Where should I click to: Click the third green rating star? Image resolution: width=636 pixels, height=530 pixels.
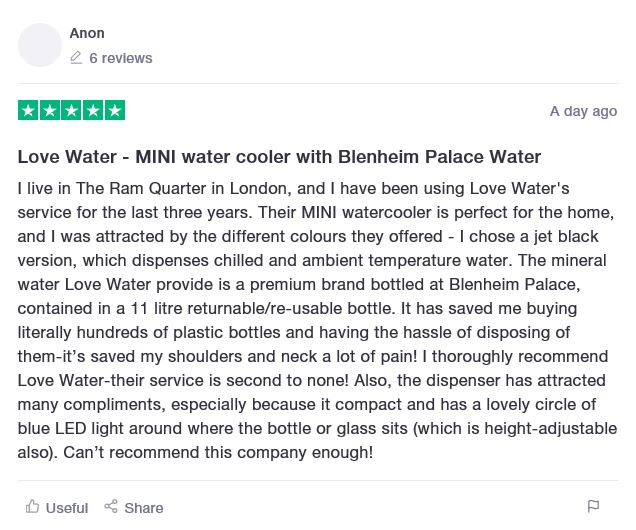72,111
